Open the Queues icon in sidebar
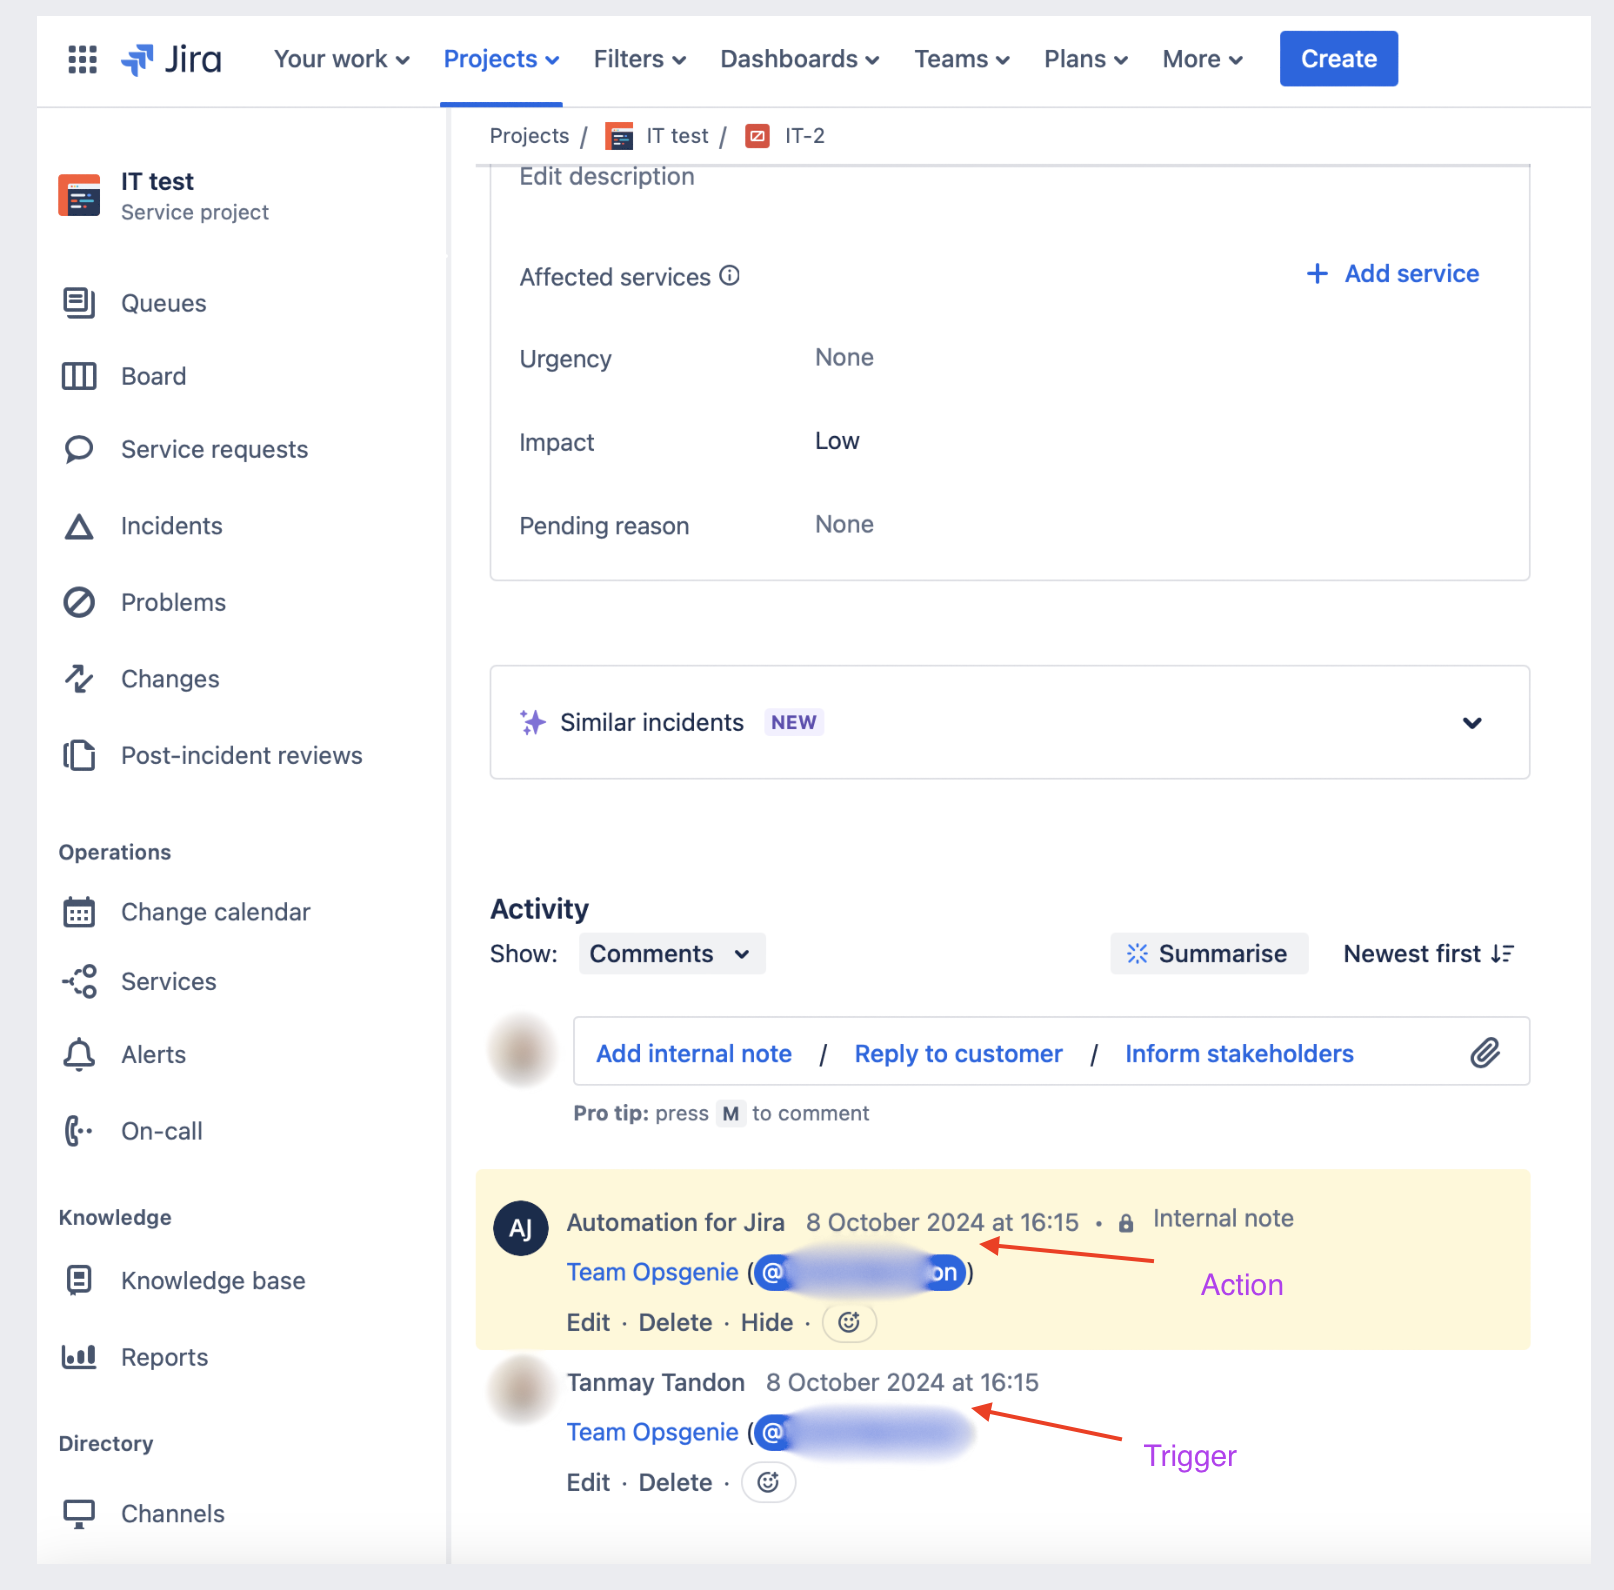The image size is (1614, 1590). (x=79, y=303)
